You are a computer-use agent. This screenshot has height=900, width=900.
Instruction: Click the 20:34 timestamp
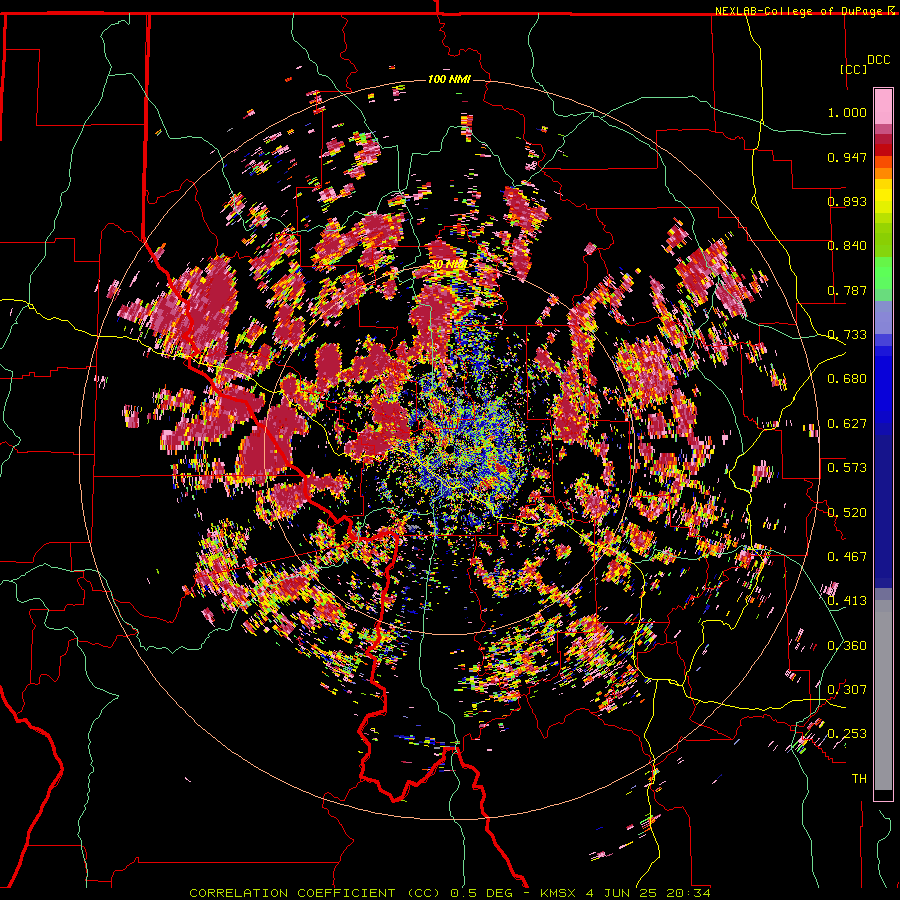point(688,893)
